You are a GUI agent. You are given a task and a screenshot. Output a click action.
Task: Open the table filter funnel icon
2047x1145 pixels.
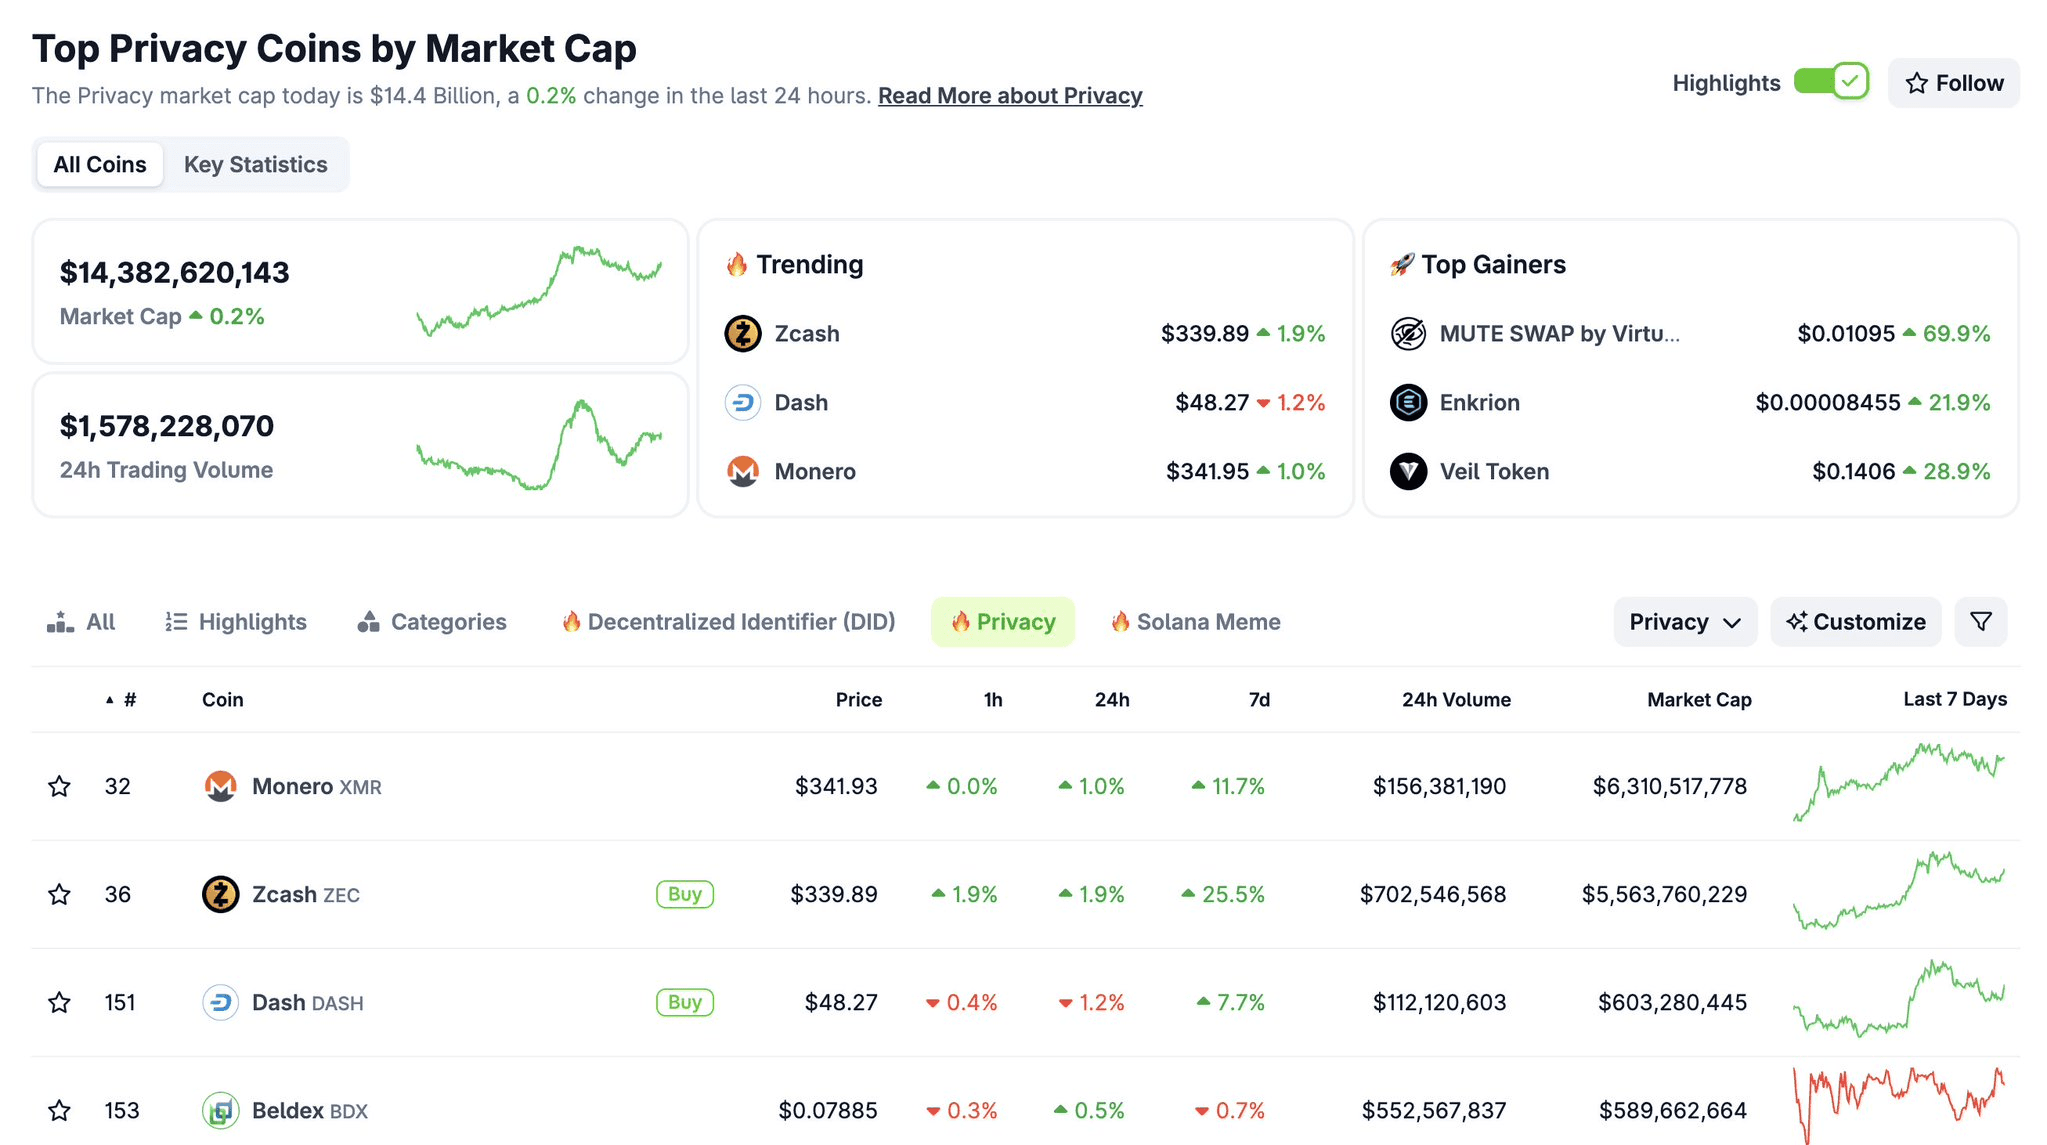[1980, 622]
